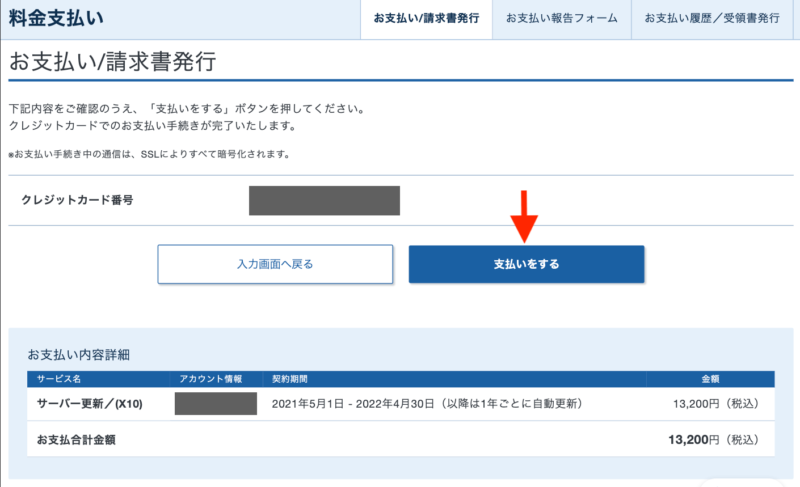Click the masked credit card number field
Screen dimensions: 800x487
(x=324, y=200)
